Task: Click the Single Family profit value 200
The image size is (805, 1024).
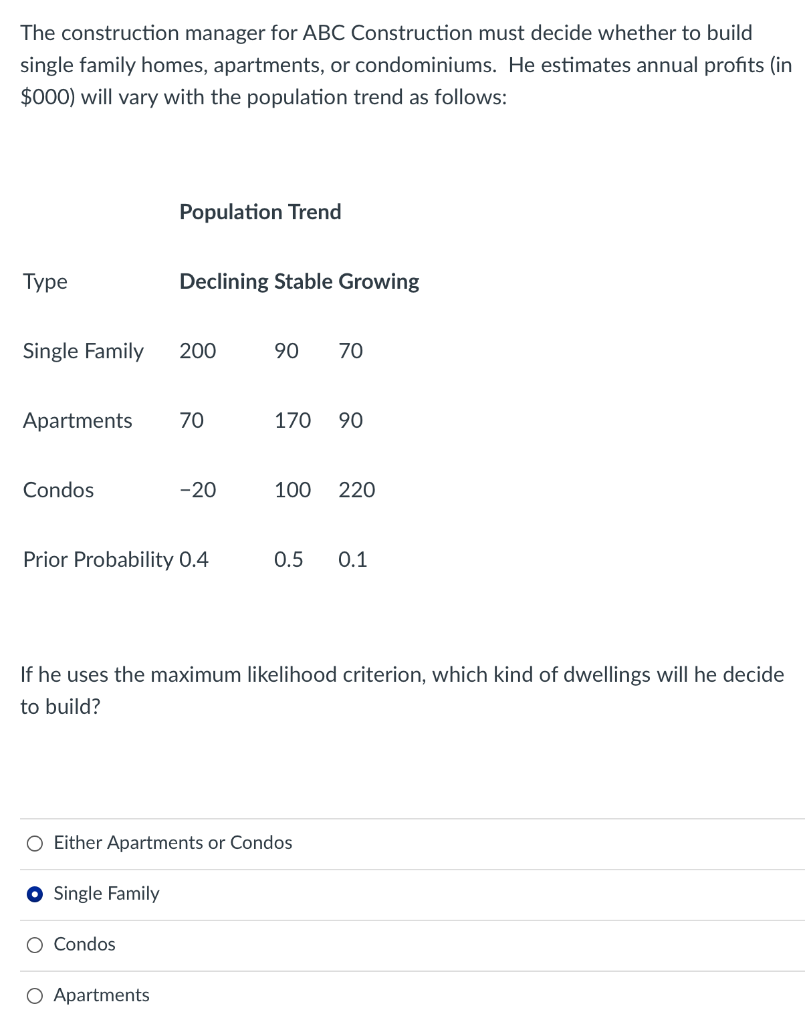Action: 197,351
